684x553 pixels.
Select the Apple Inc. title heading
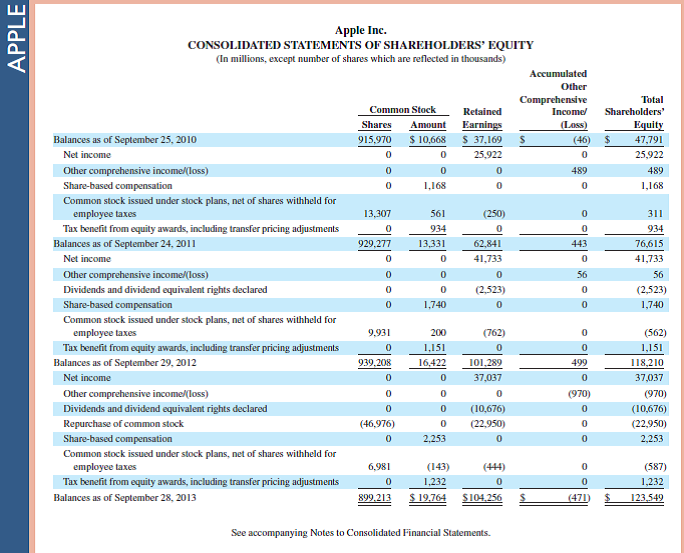point(360,30)
